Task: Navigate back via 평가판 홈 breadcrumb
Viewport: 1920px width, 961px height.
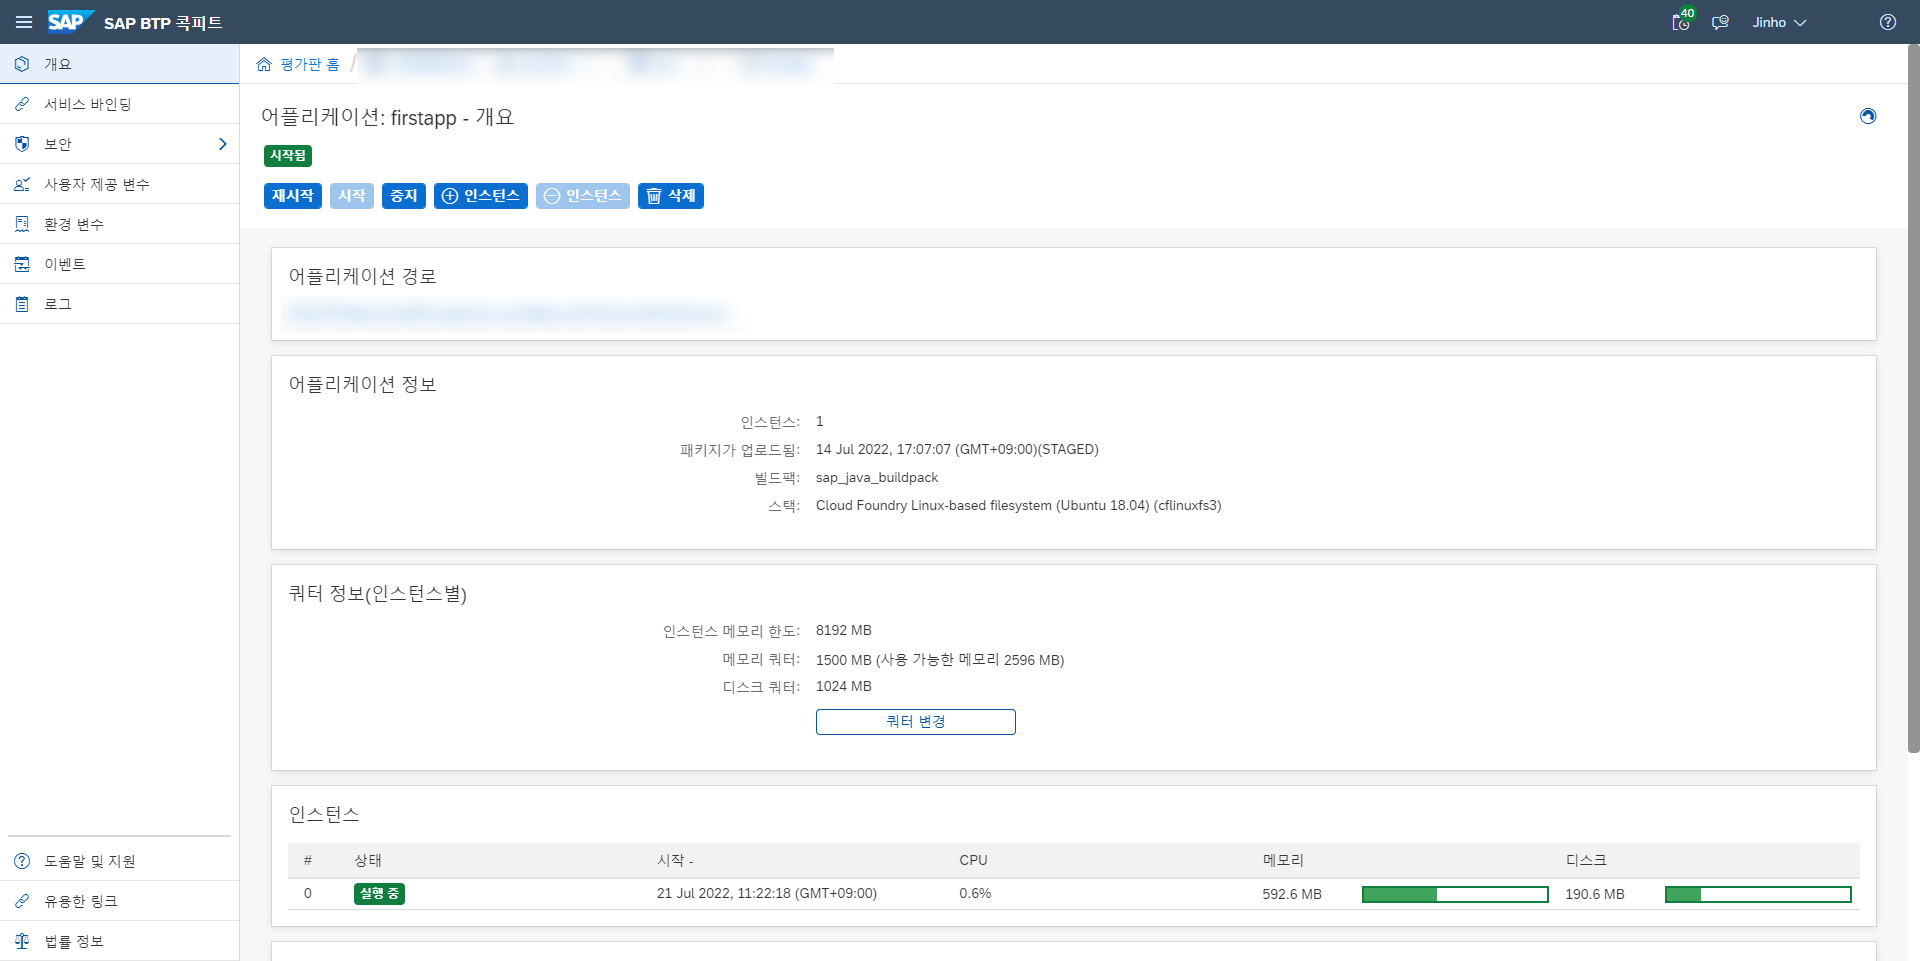Action: [310, 64]
